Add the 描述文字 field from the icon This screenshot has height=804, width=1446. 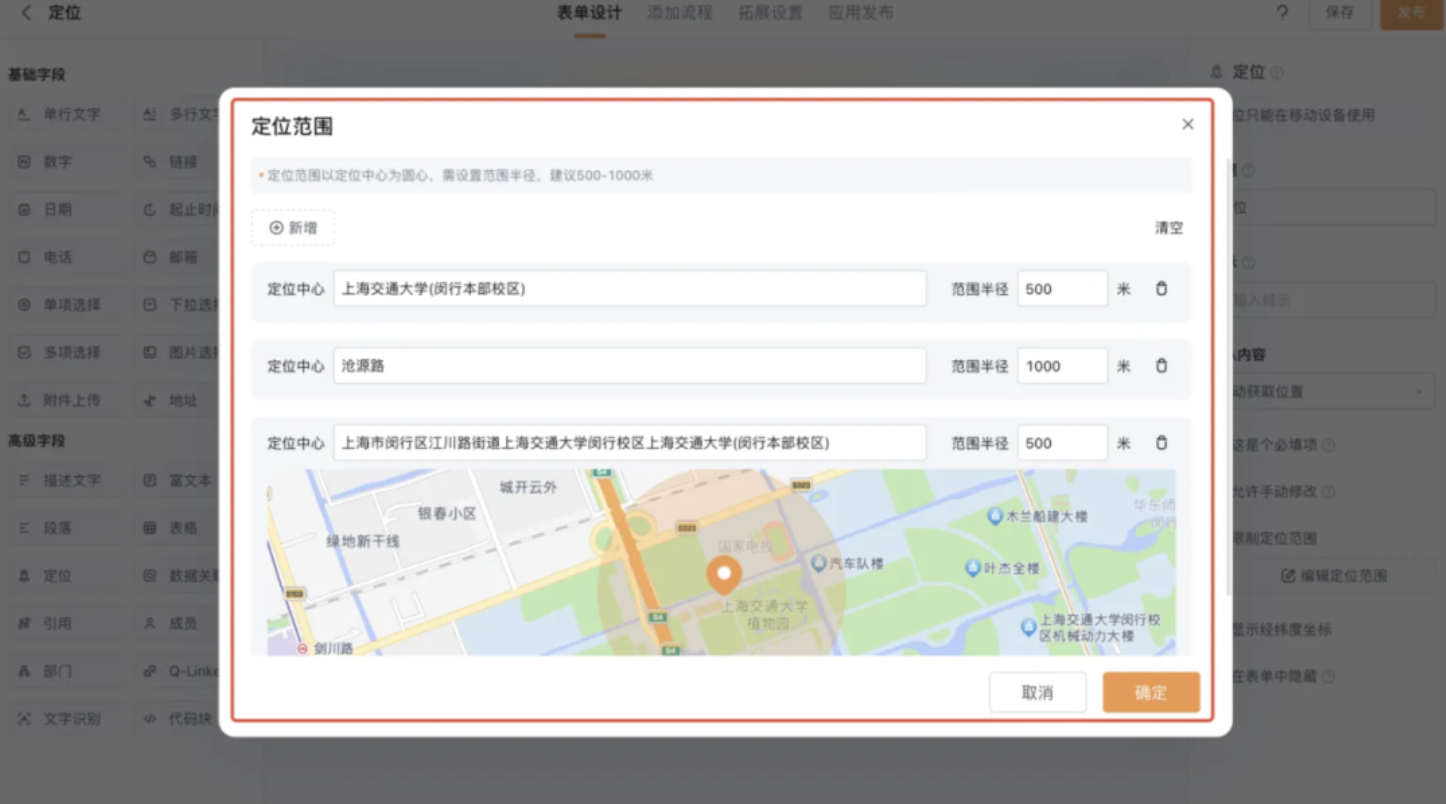(x=24, y=480)
